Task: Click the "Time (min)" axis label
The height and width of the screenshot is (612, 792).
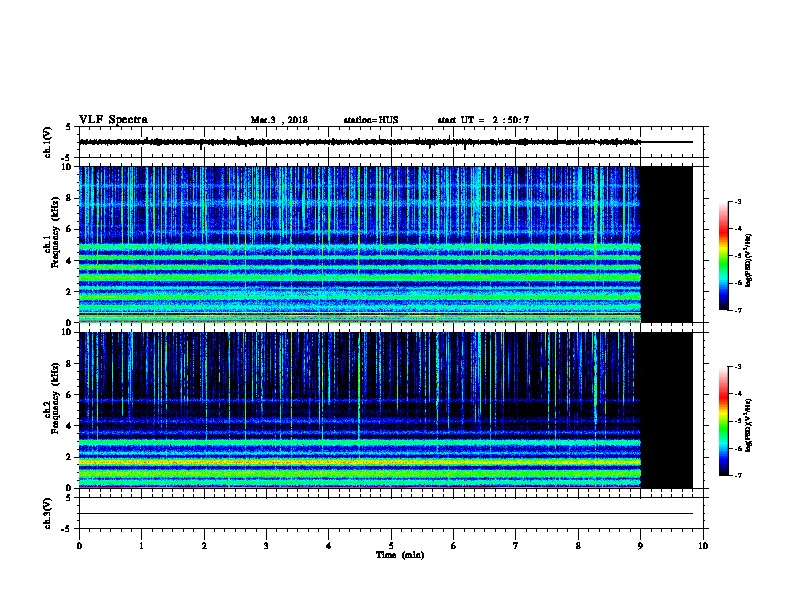Action: 400,555
